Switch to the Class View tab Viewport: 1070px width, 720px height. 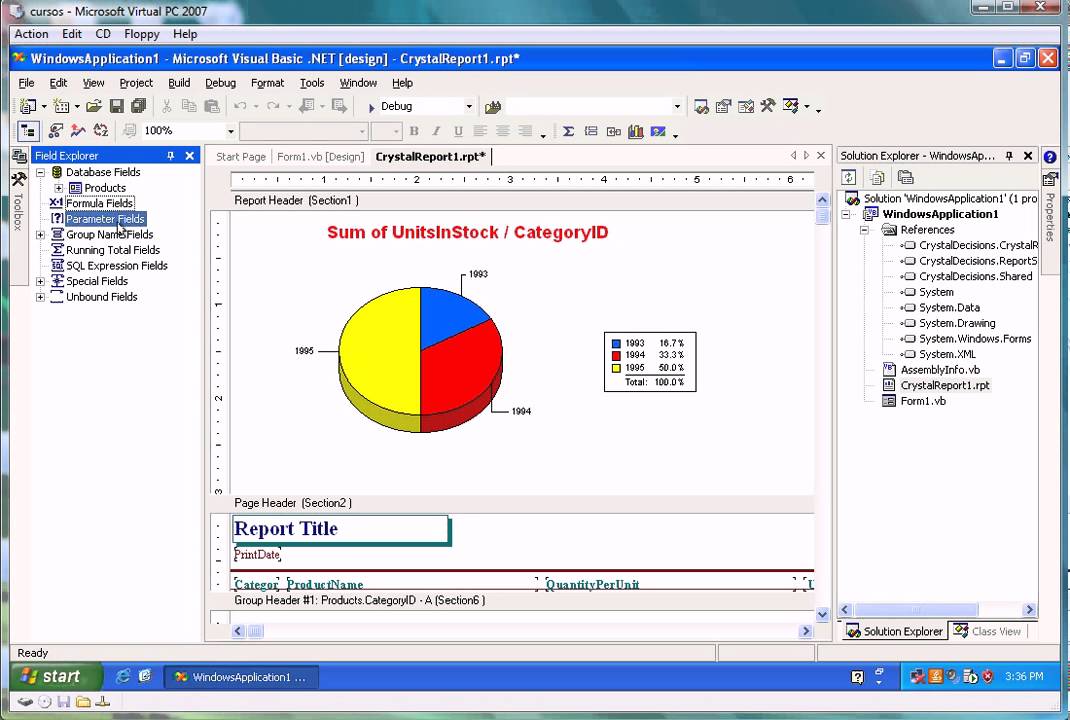[x=987, y=631]
